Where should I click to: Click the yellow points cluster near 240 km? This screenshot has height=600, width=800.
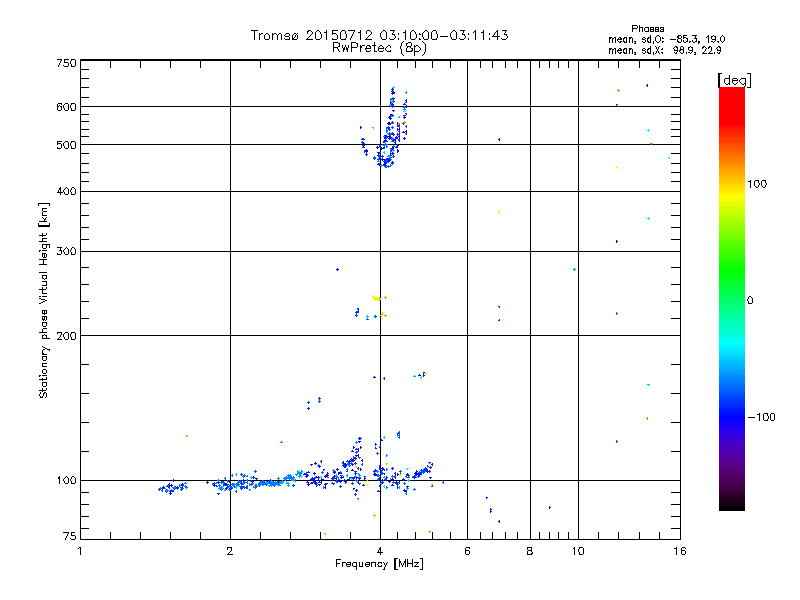tap(379, 298)
